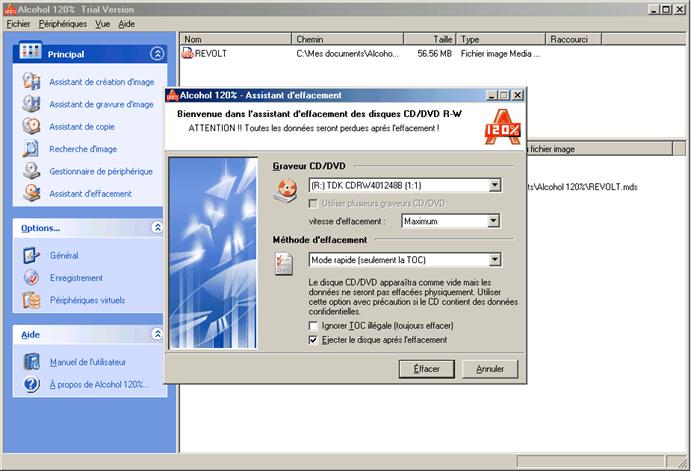Click the Gestionnaire de périphérique icon
This screenshot has width=691, height=471.
[x=31, y=171]
